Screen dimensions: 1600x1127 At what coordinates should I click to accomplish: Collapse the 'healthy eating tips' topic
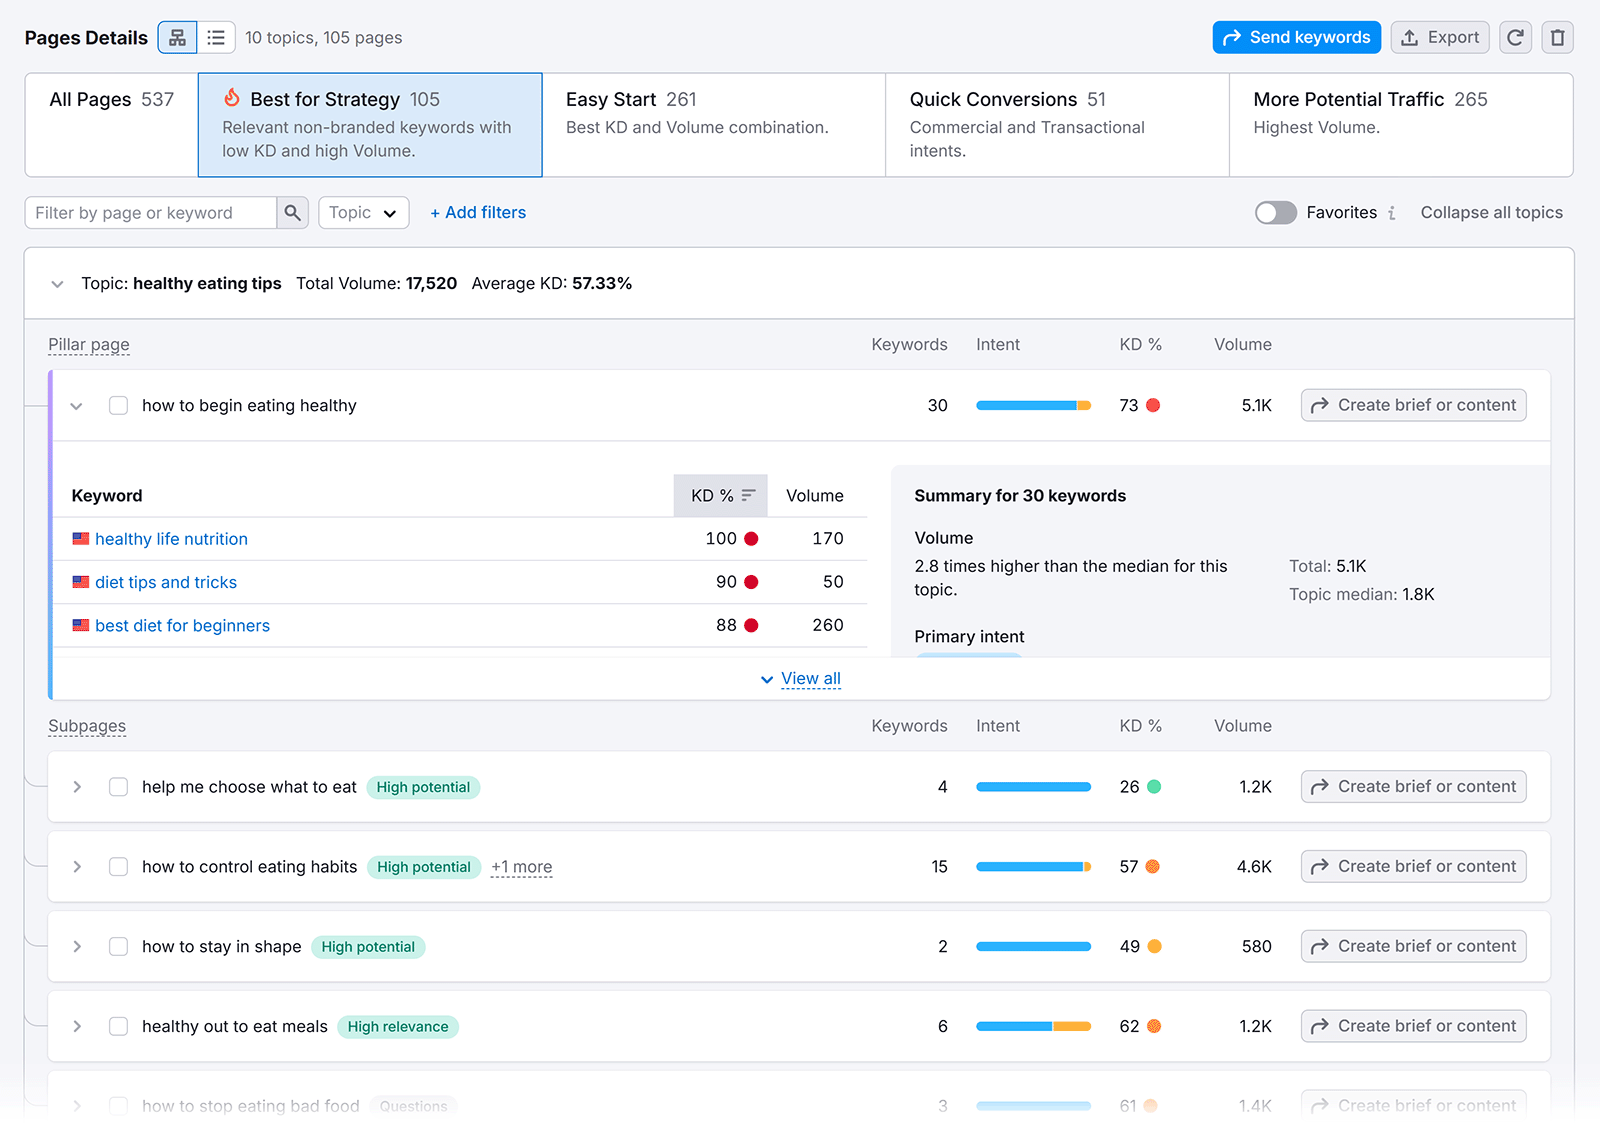(x=57, y=283)
